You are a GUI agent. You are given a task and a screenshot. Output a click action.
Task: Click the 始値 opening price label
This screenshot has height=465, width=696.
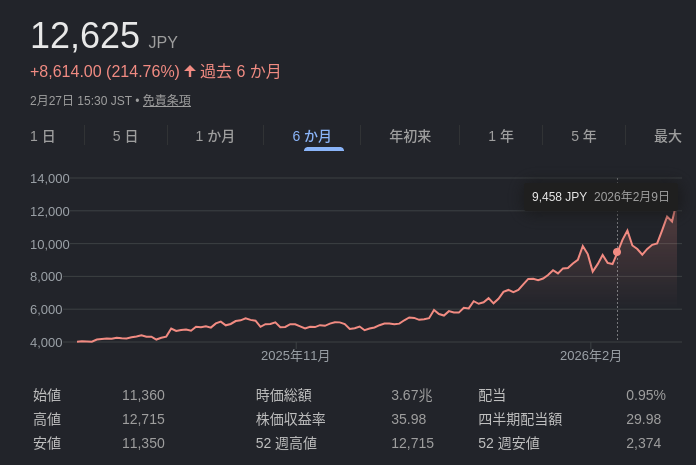[x=47, y=395]
